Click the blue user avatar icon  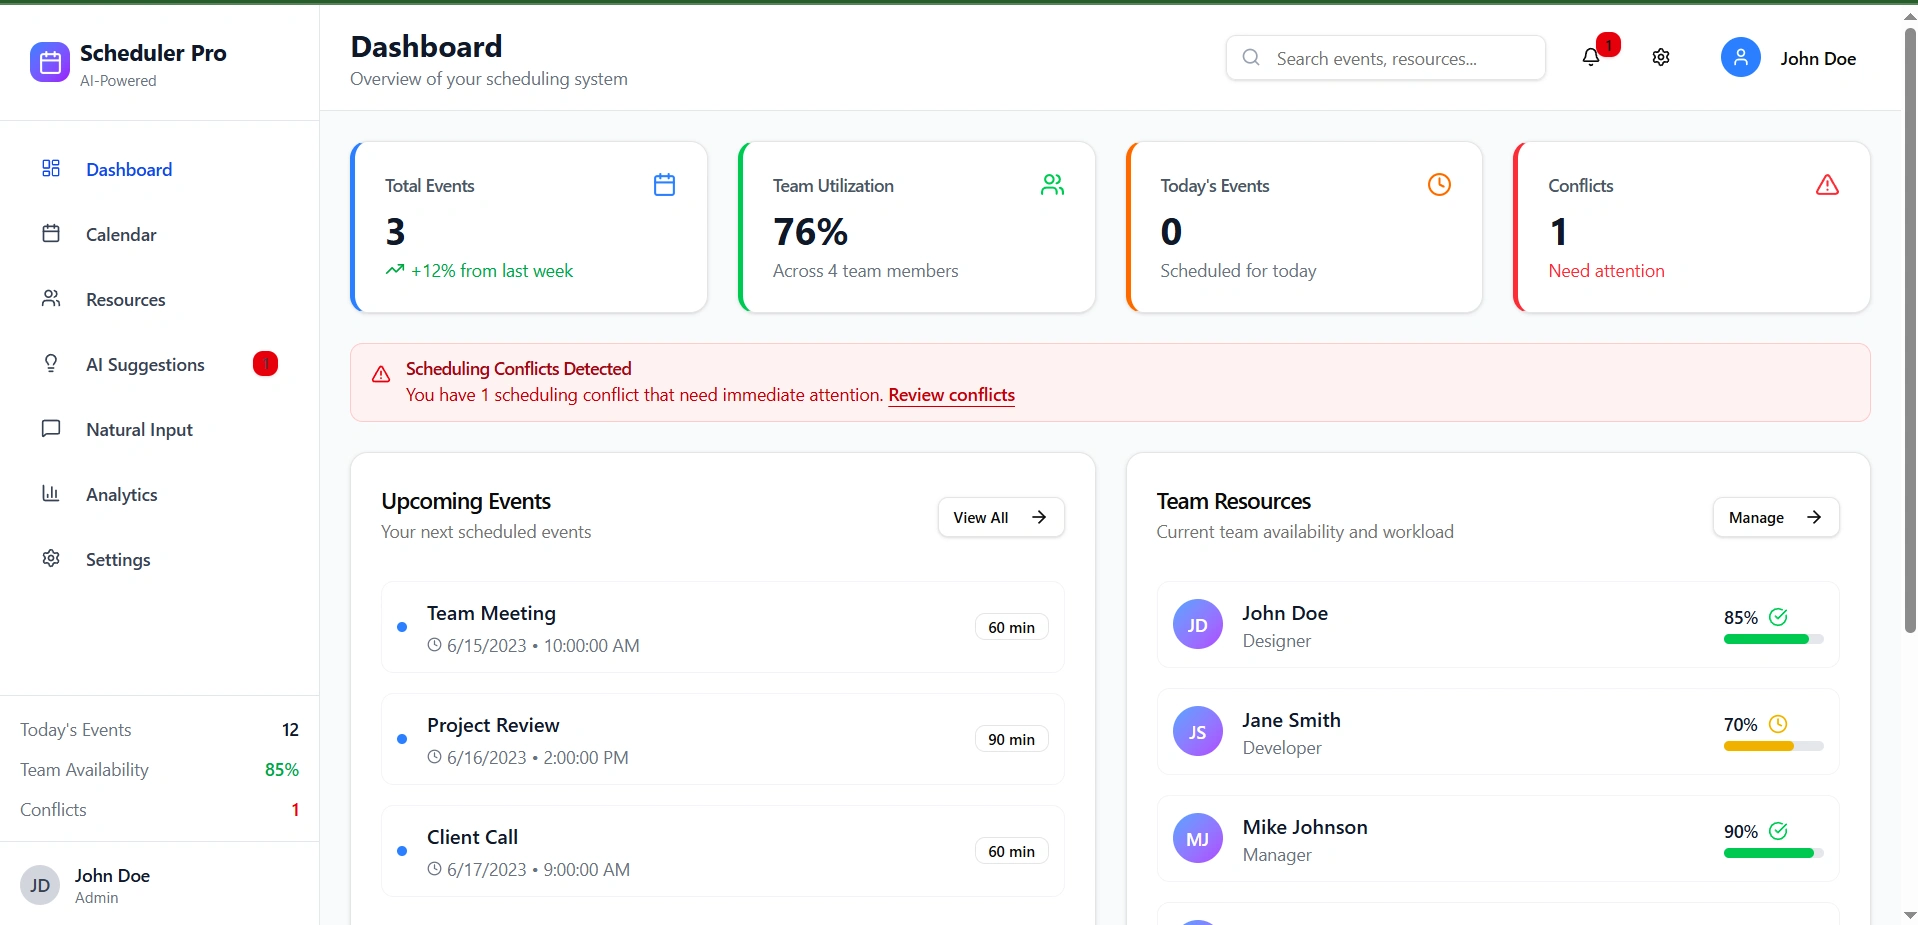pyautogui.click(x=1740, y=58)
